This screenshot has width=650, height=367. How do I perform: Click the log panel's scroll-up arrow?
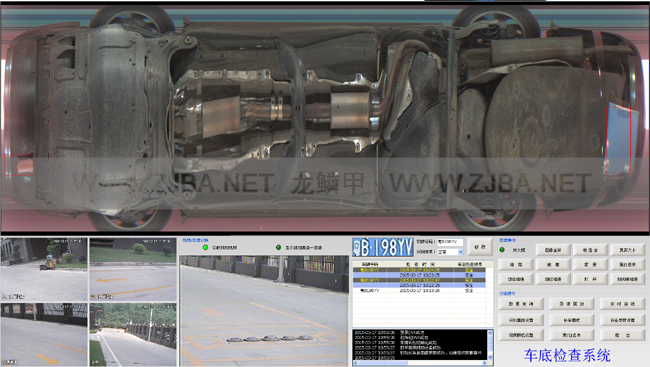490,333
